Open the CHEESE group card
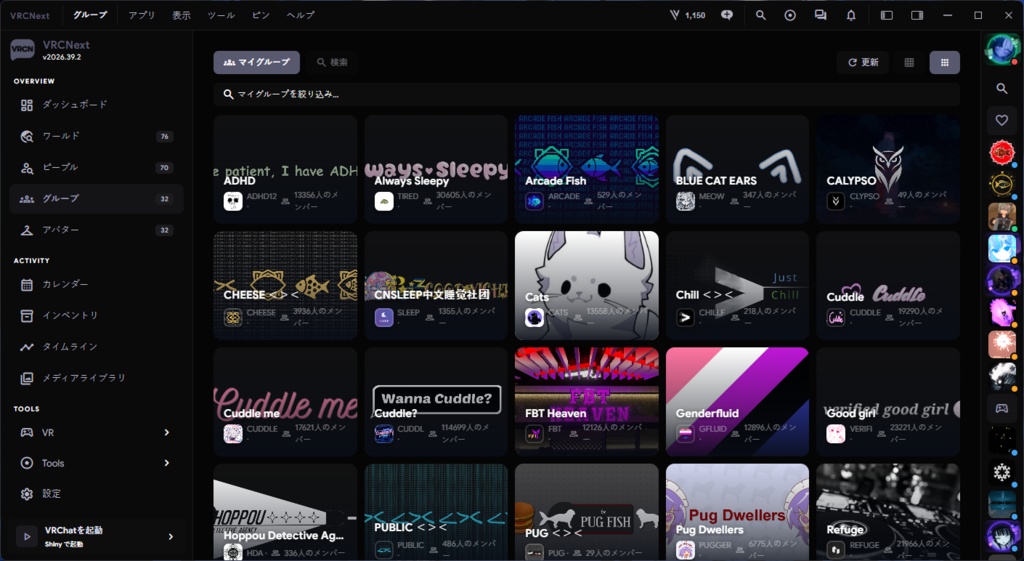This screenshot has height=561, width=1024. pyautogui.click(x=285, y=285)
